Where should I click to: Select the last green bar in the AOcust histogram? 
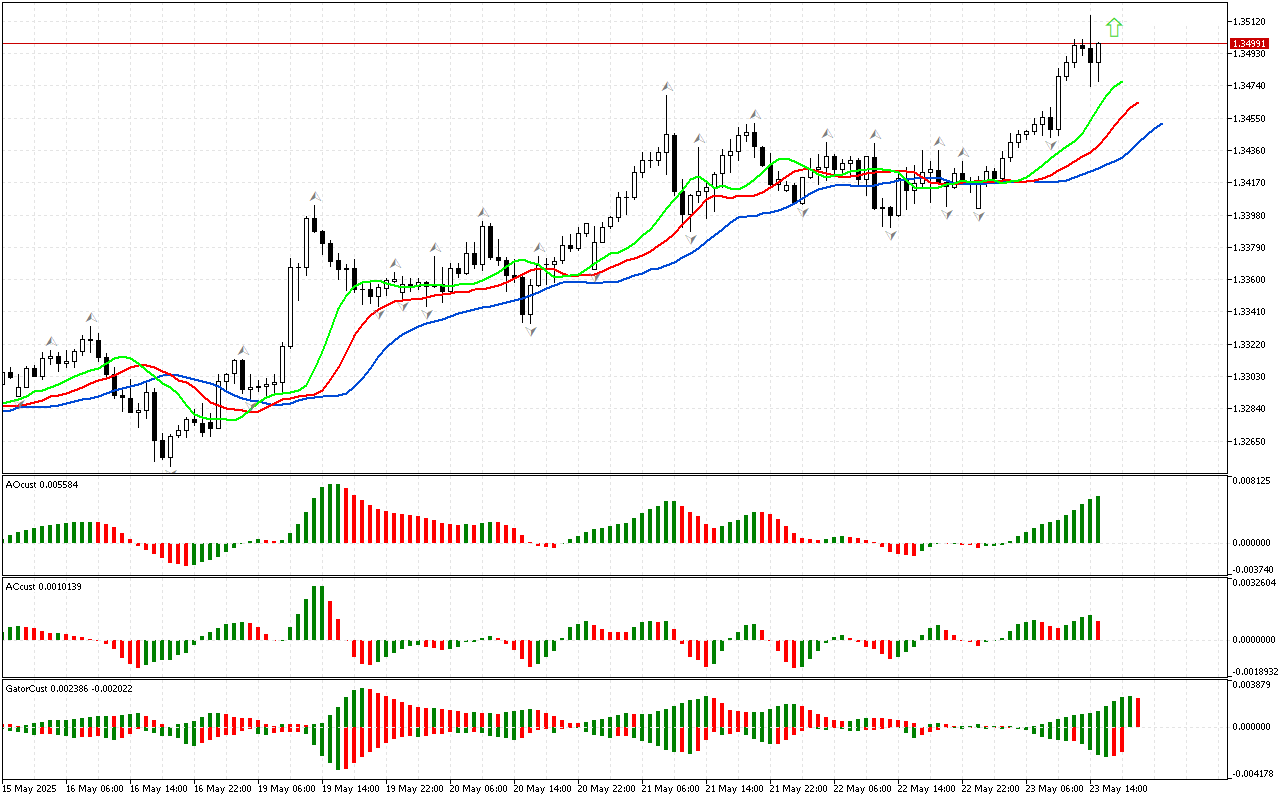point(1098,519)
